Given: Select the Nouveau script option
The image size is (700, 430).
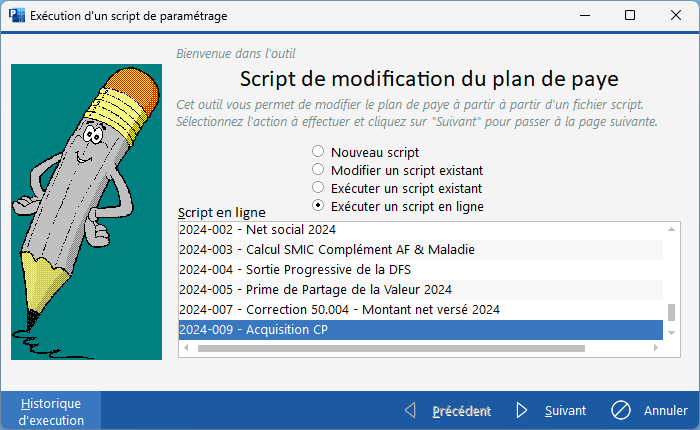Looking at the screenshot, I should click(x=318, y=152).
